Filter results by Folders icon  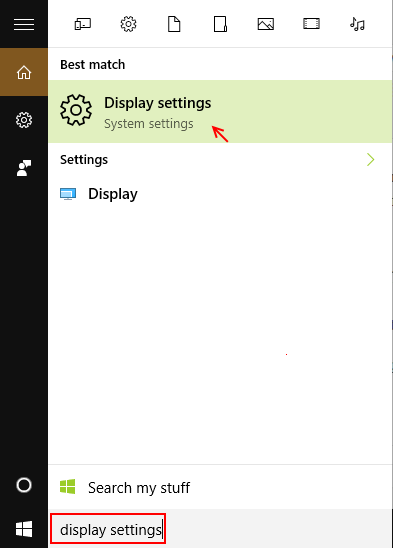pyautogui.click(x=220, y=24)
